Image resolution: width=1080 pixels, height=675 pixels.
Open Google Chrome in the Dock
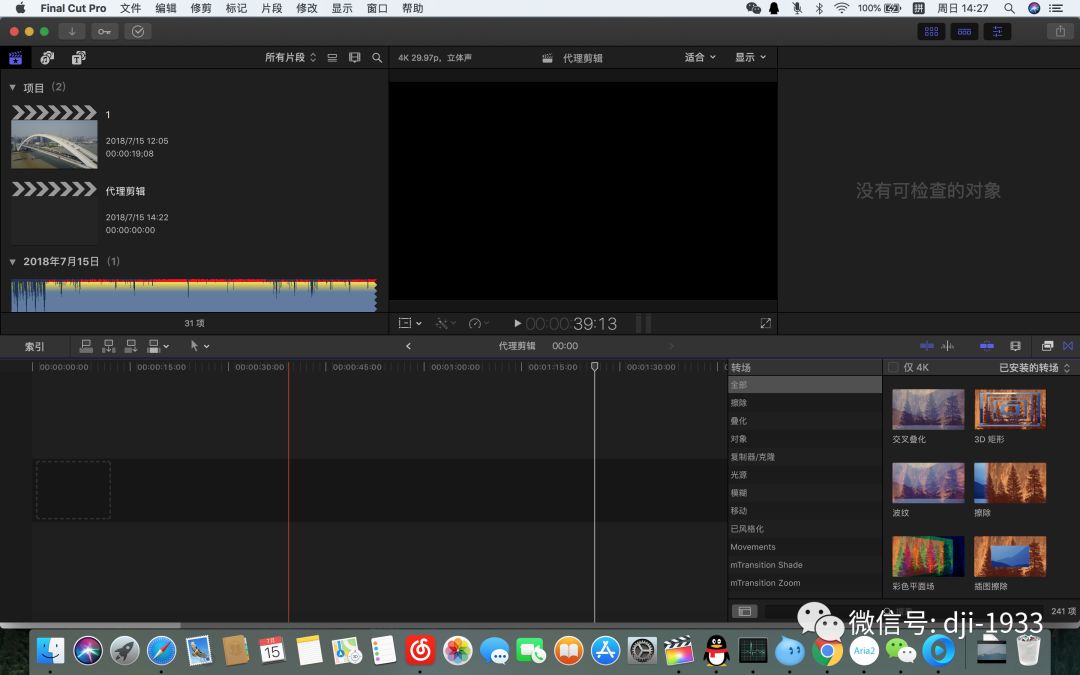(827, 650)
